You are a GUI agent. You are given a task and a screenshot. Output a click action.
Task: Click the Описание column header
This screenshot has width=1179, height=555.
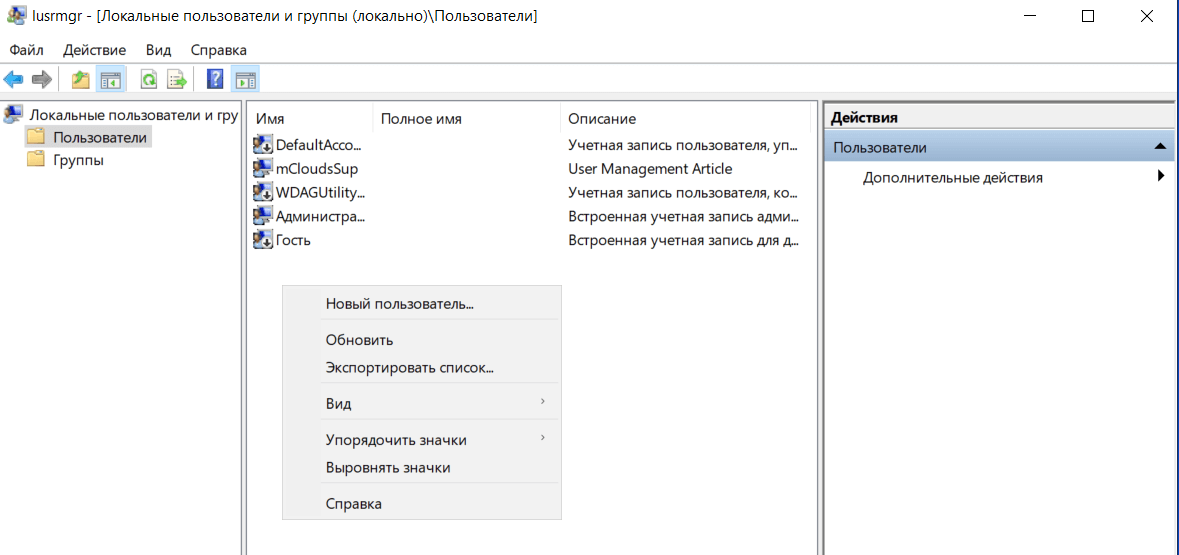coord(602,118)
